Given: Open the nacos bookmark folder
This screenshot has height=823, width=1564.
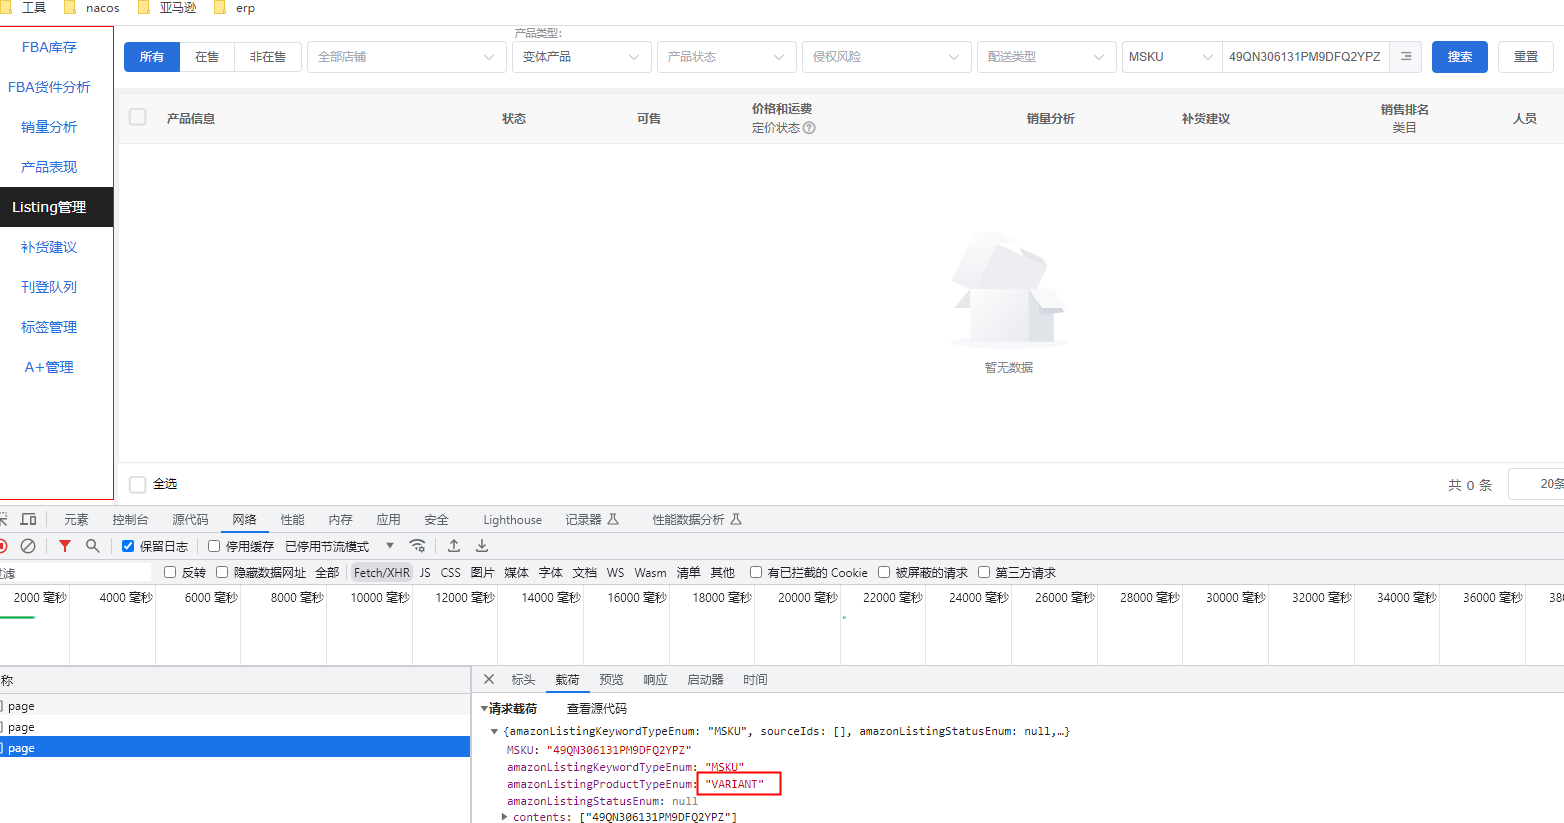Looking at the screenshot, I should pyautogui.click(x=91, y=8).
